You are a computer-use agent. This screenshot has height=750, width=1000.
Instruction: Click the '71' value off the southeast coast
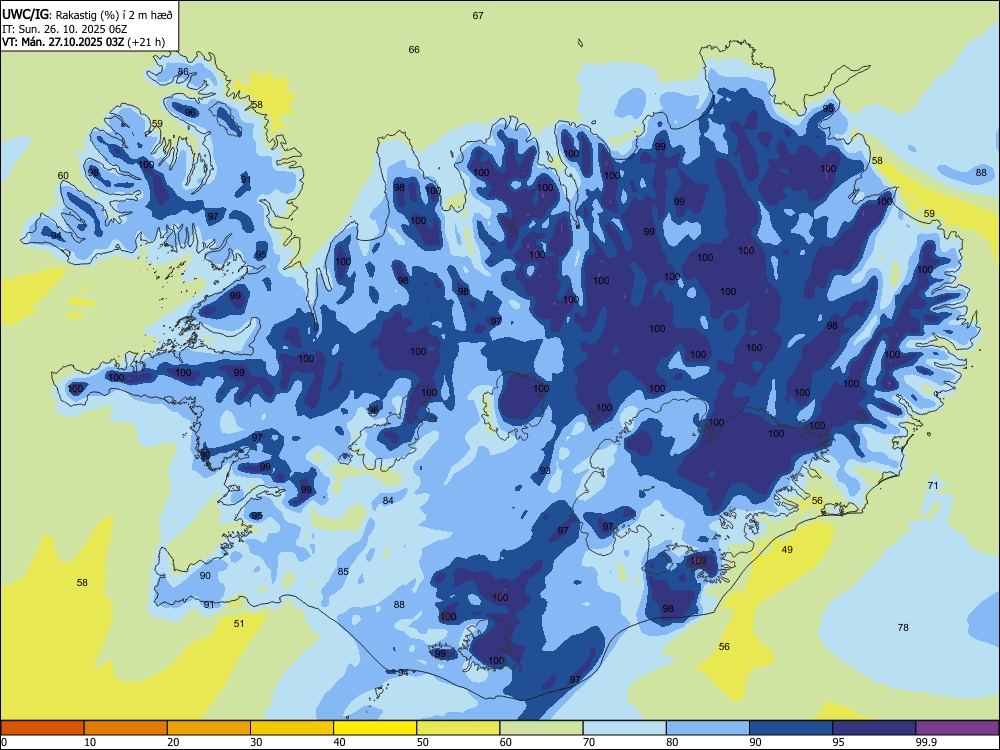click(932, 485)
